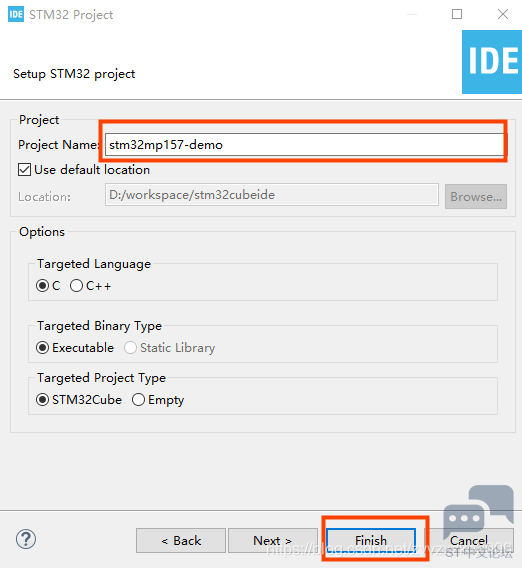Screen dimensions: 522x568
Task: Close the STM32 Project dialog
Action: (x=503, y=14)
